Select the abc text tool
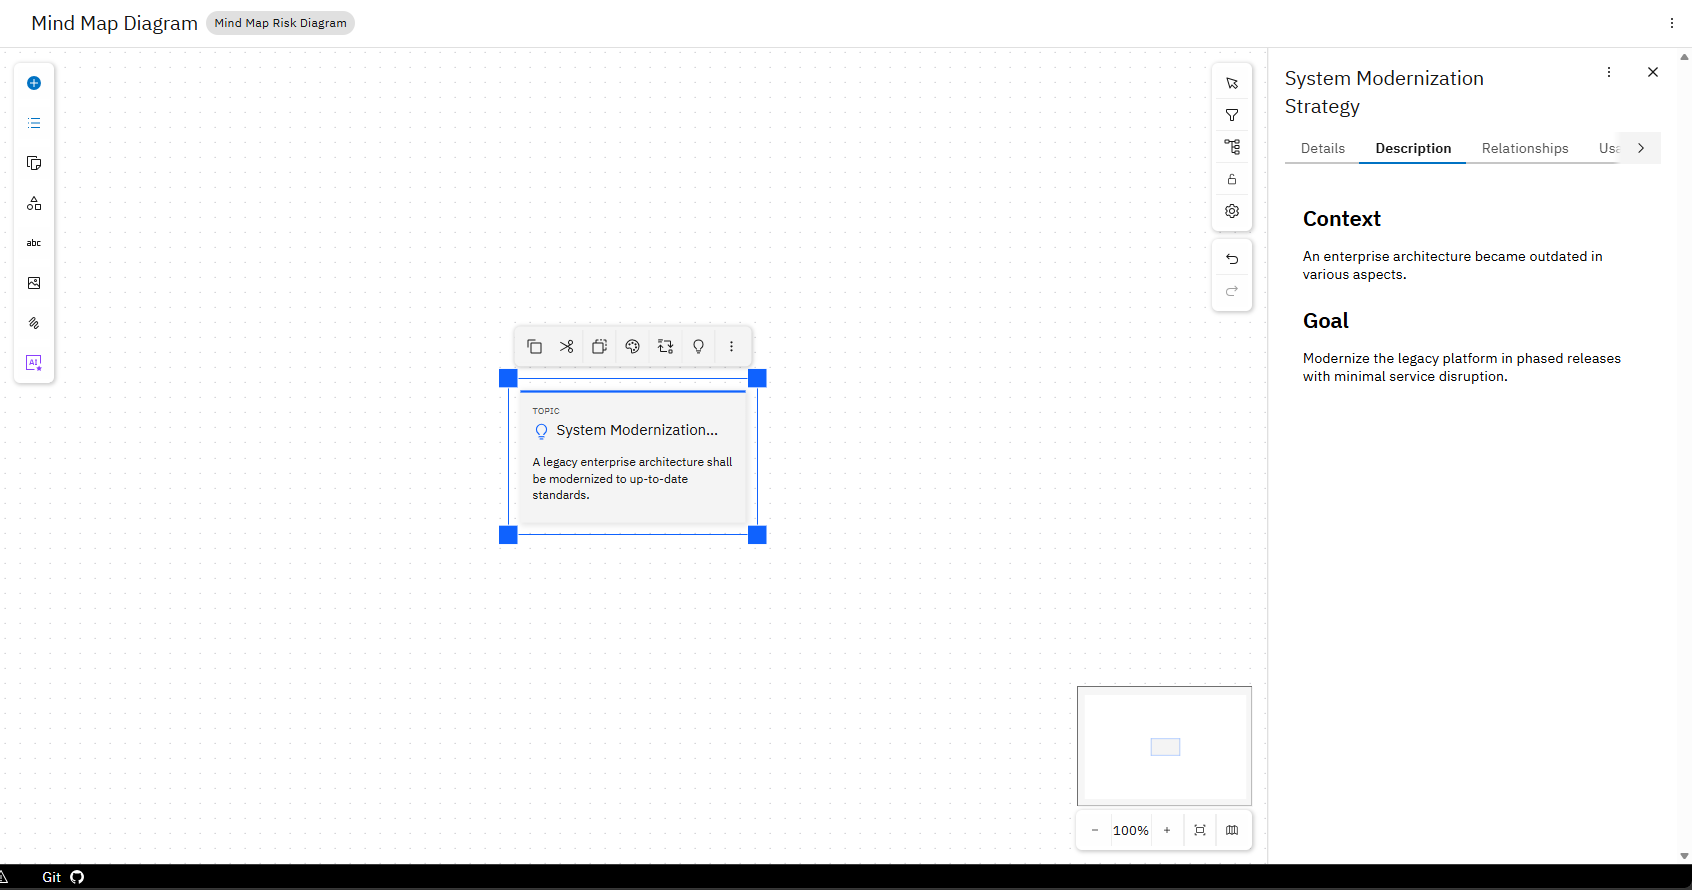Viewport: 1692px width, 890px height. [34, 243]
